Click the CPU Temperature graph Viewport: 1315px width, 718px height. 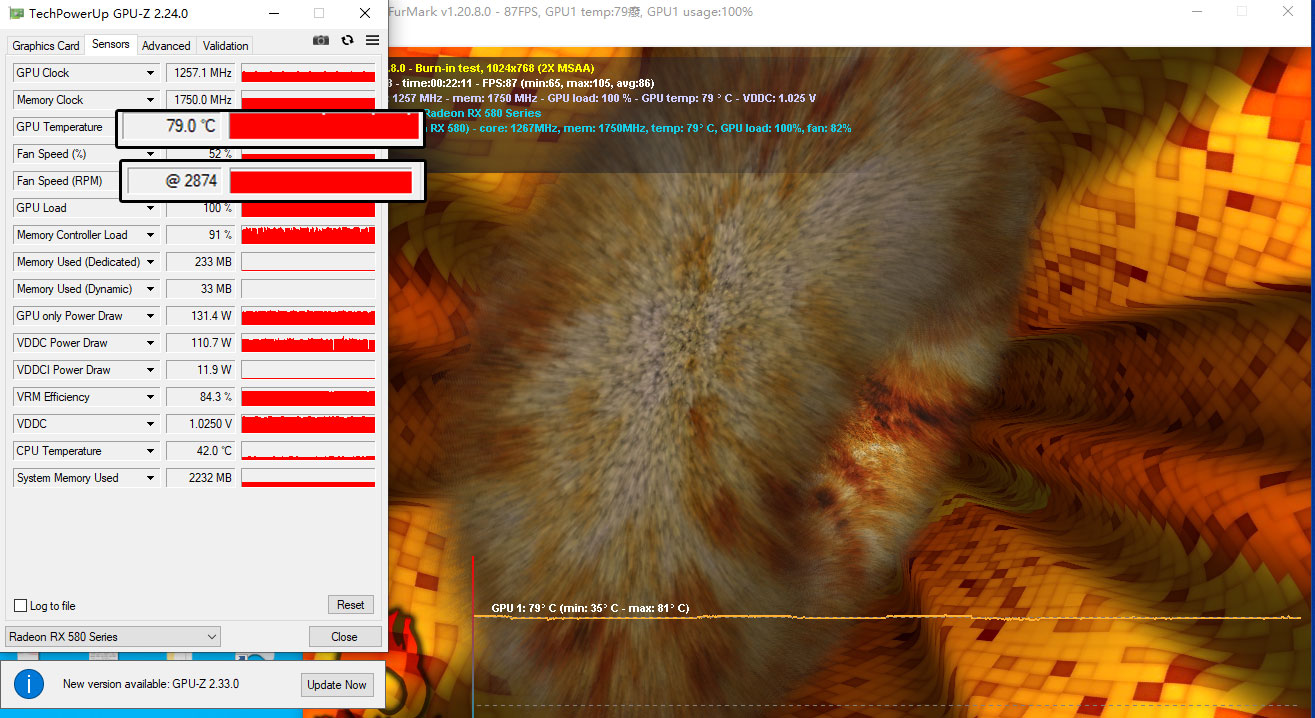pos(308,451)
